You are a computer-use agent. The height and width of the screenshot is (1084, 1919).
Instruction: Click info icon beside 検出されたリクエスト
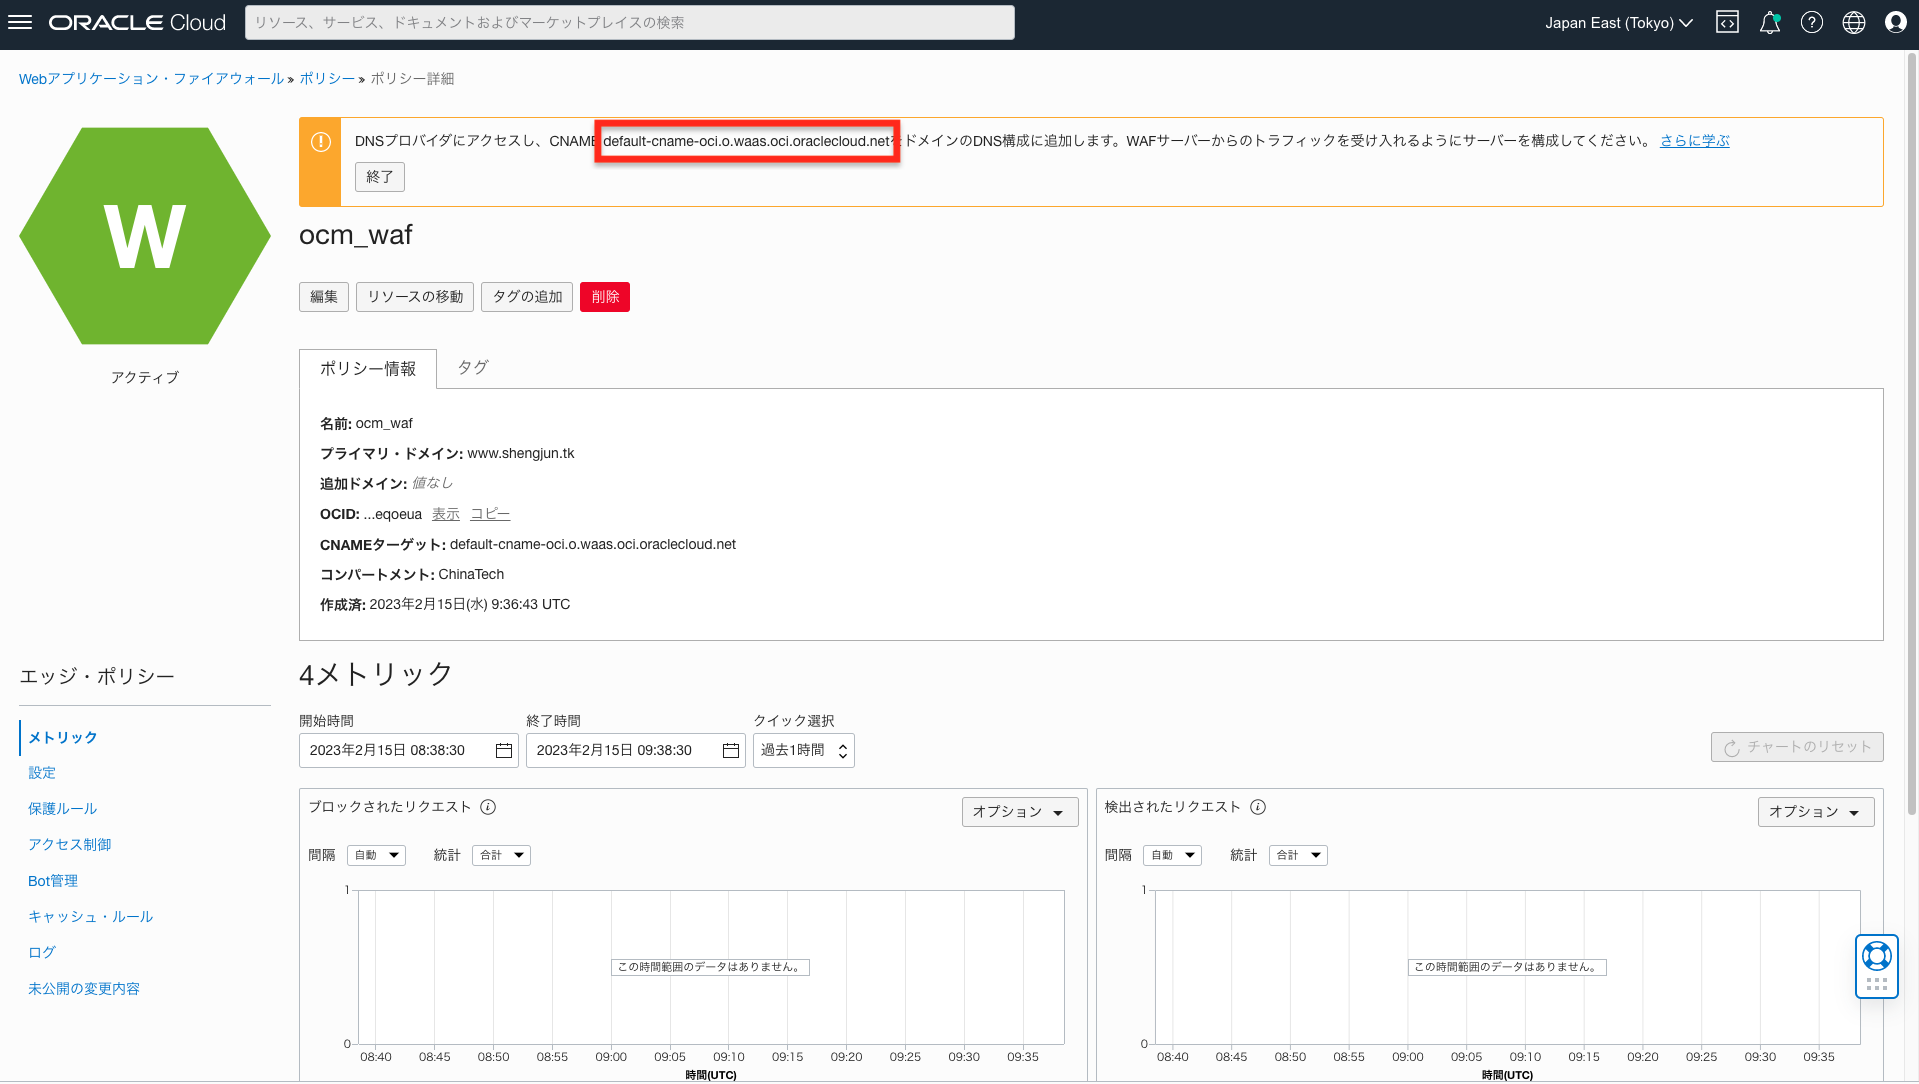tap(1258, 807)
